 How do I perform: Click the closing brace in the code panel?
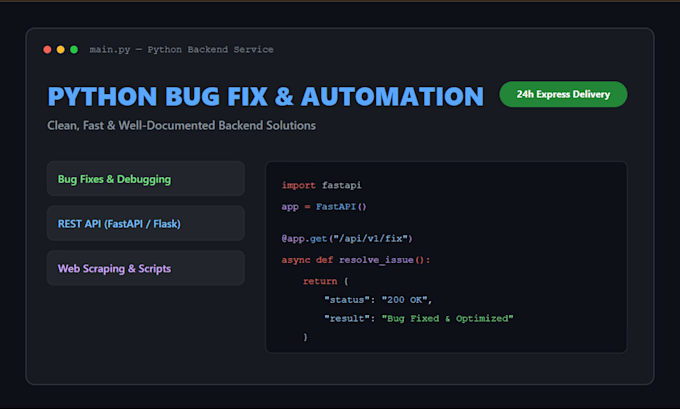click(305, 337)
